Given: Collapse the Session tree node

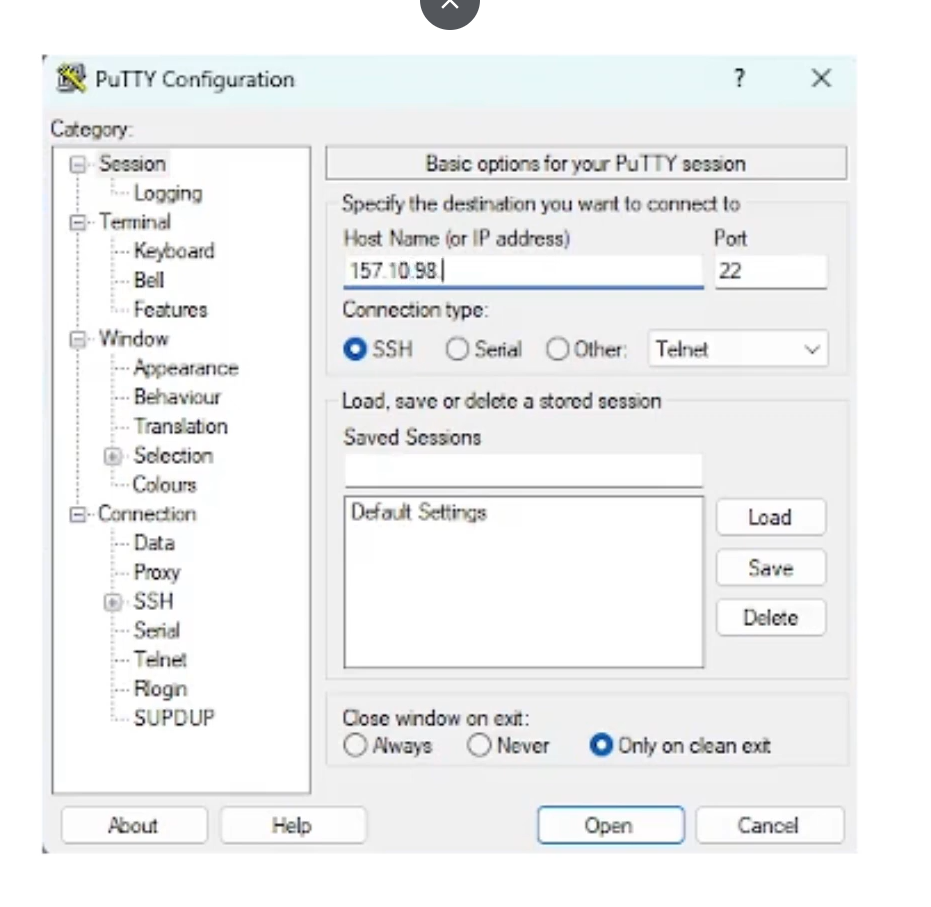Looking at the screenshot, I should click(78, 164).
